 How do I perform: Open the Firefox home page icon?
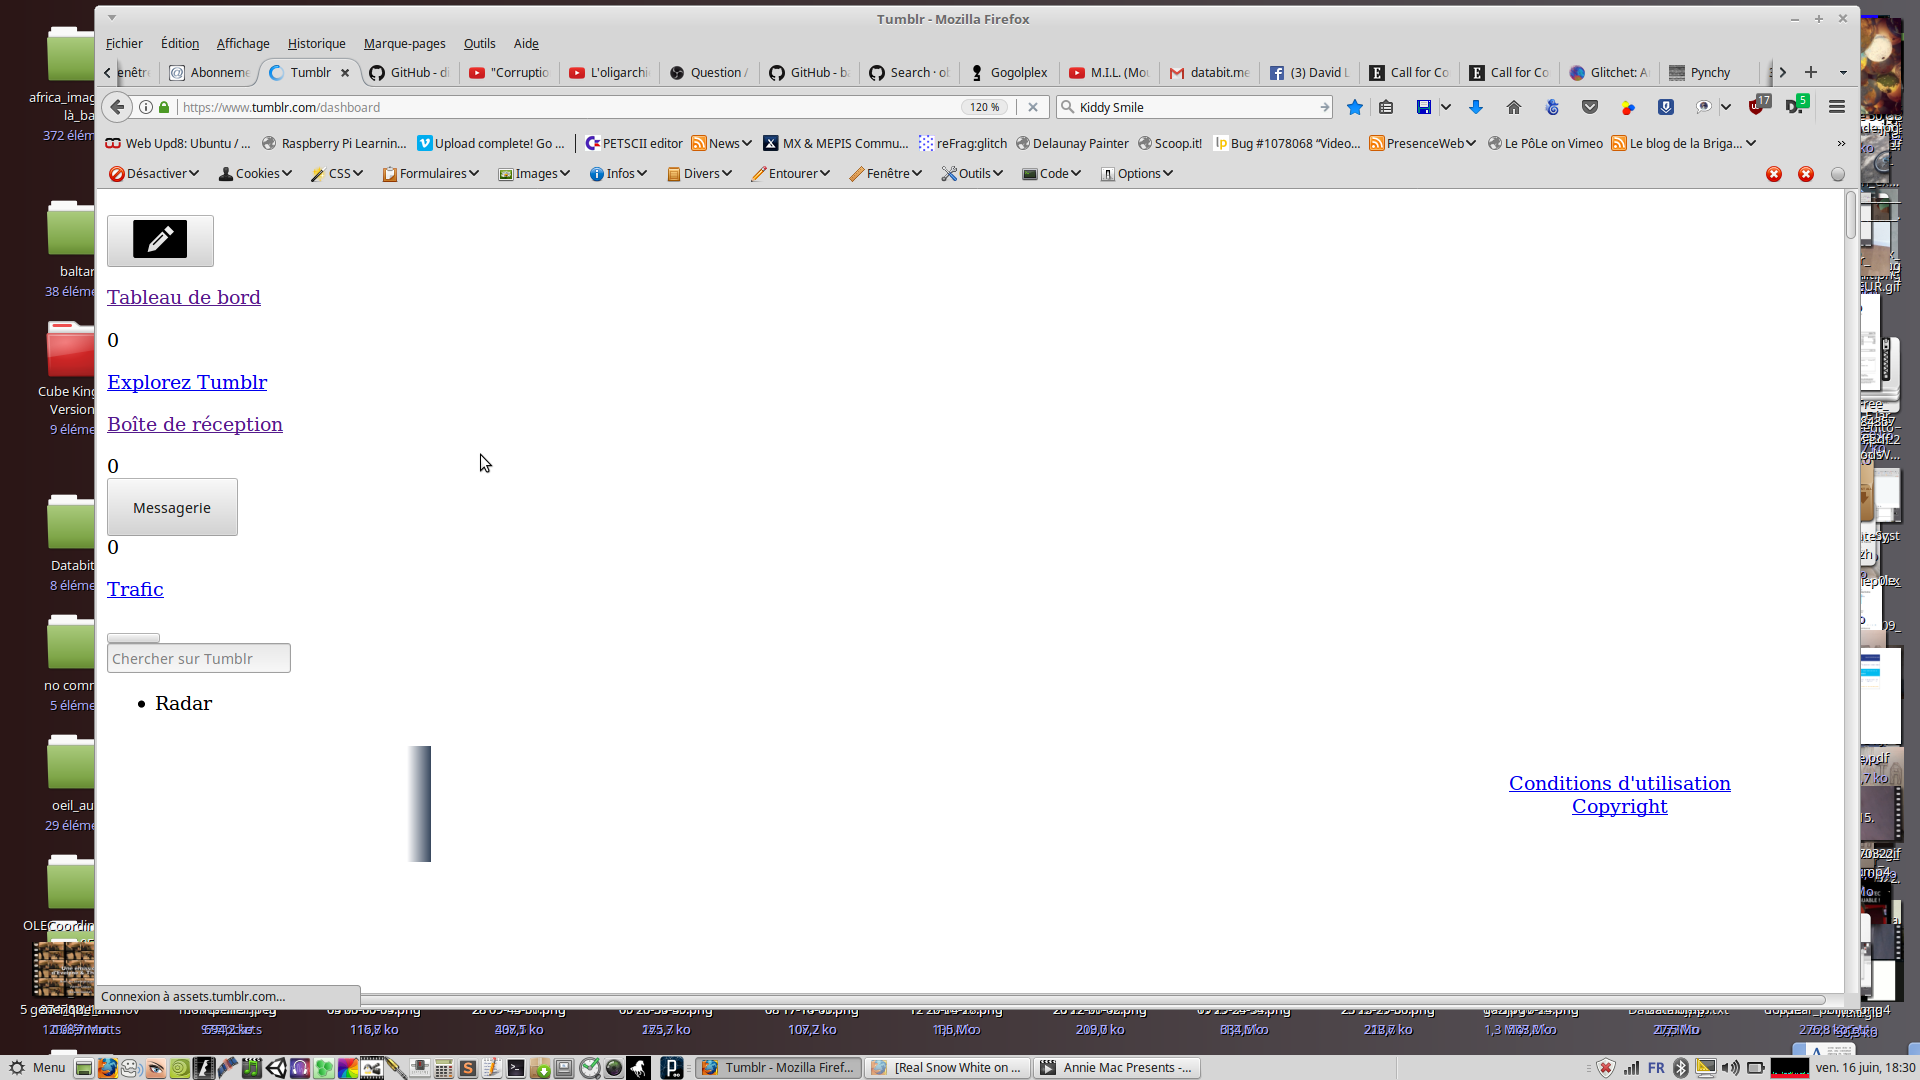pyautogui.click(x=1513, y=107)
